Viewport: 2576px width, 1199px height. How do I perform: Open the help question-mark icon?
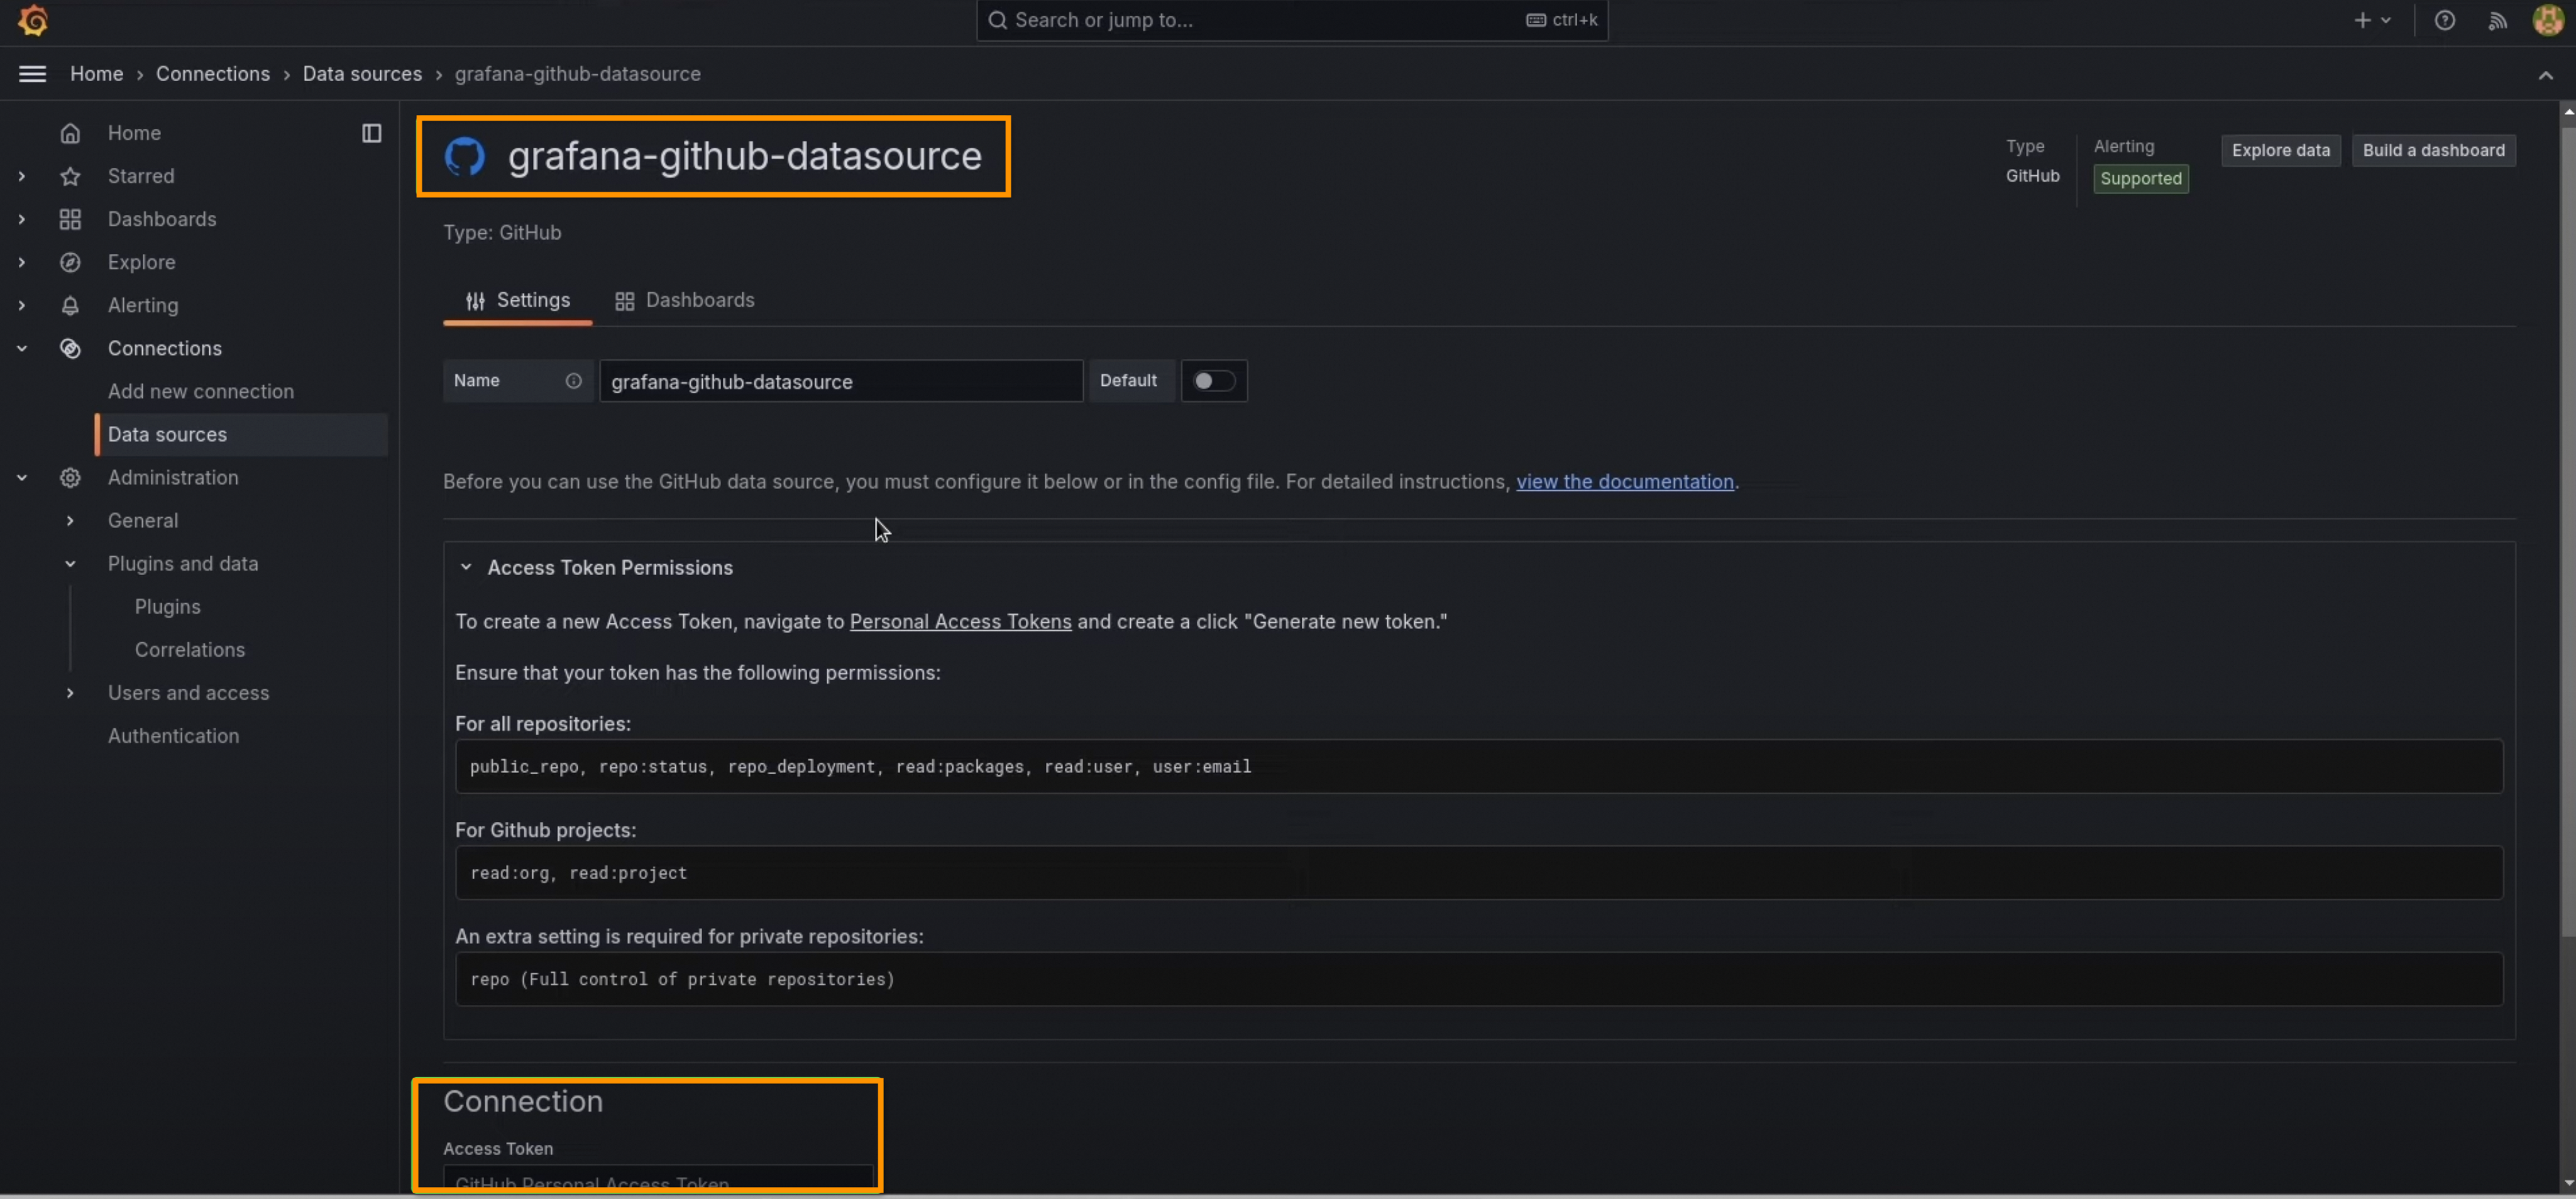tap(2444, 20)
